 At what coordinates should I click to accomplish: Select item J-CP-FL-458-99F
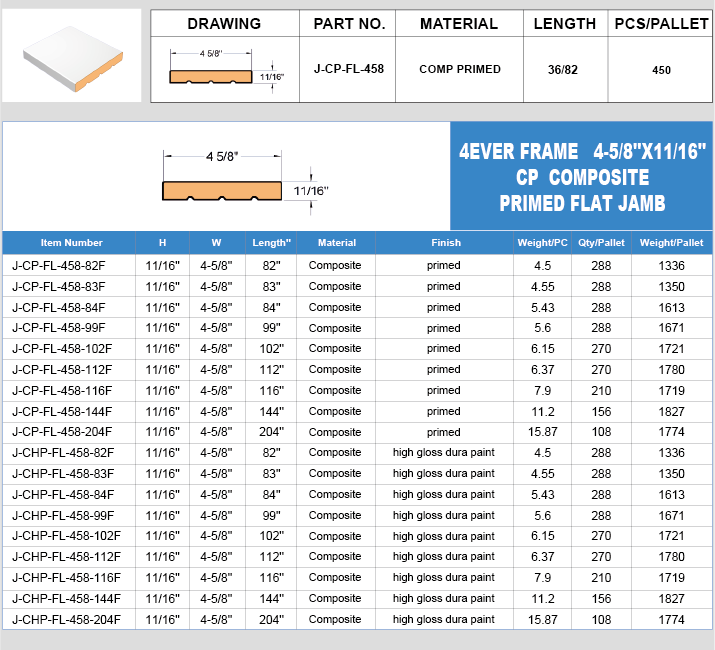58,328
